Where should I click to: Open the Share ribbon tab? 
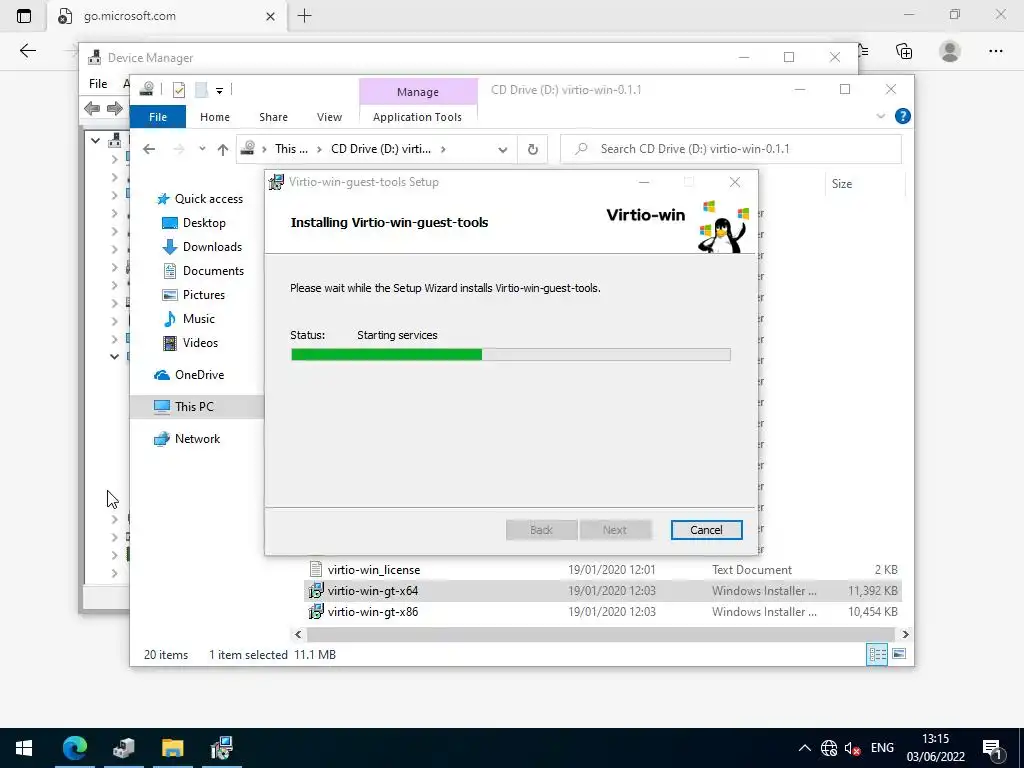[273, 117]
